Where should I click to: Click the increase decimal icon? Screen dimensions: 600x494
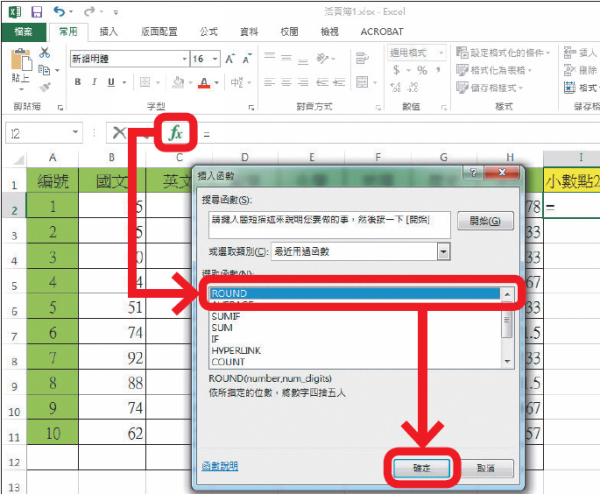(395, 87)
